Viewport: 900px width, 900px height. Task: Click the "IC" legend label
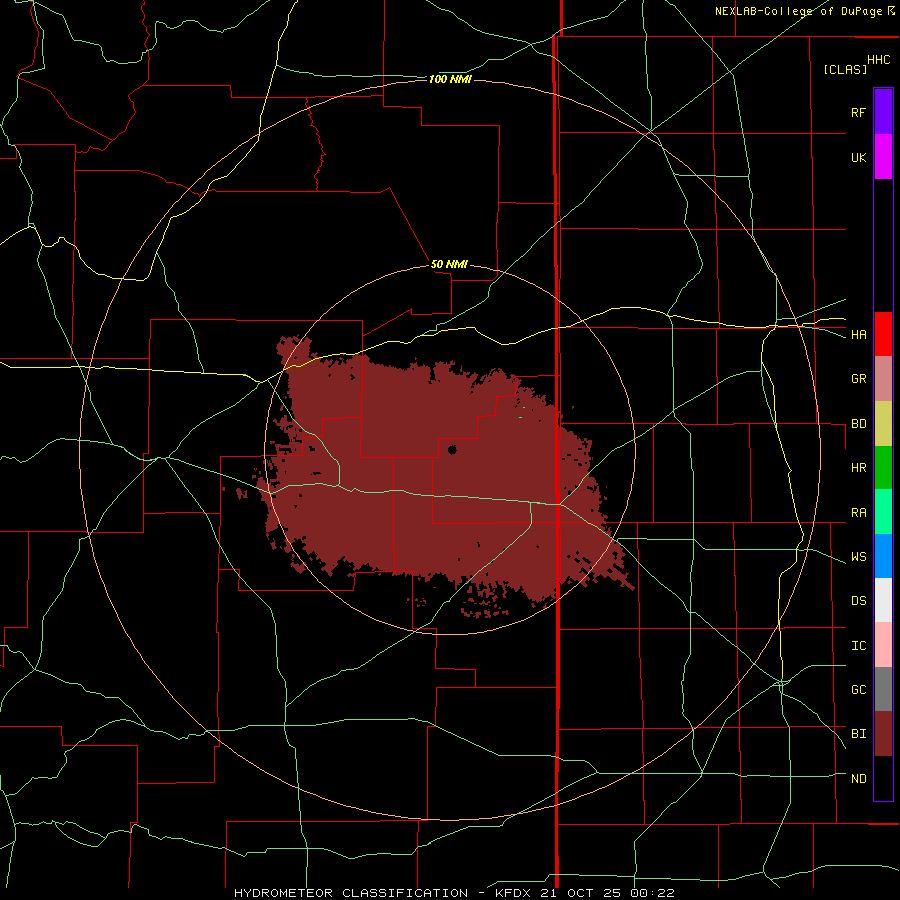tap(858, 646)
